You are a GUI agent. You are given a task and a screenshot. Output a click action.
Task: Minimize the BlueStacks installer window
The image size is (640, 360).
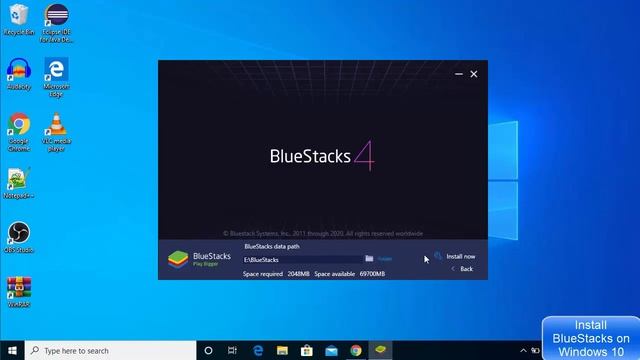(458, 74)
